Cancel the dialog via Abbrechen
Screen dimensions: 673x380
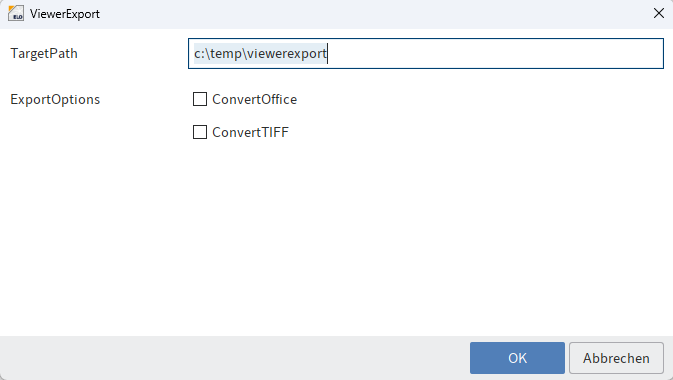click(x=616, y=358)
